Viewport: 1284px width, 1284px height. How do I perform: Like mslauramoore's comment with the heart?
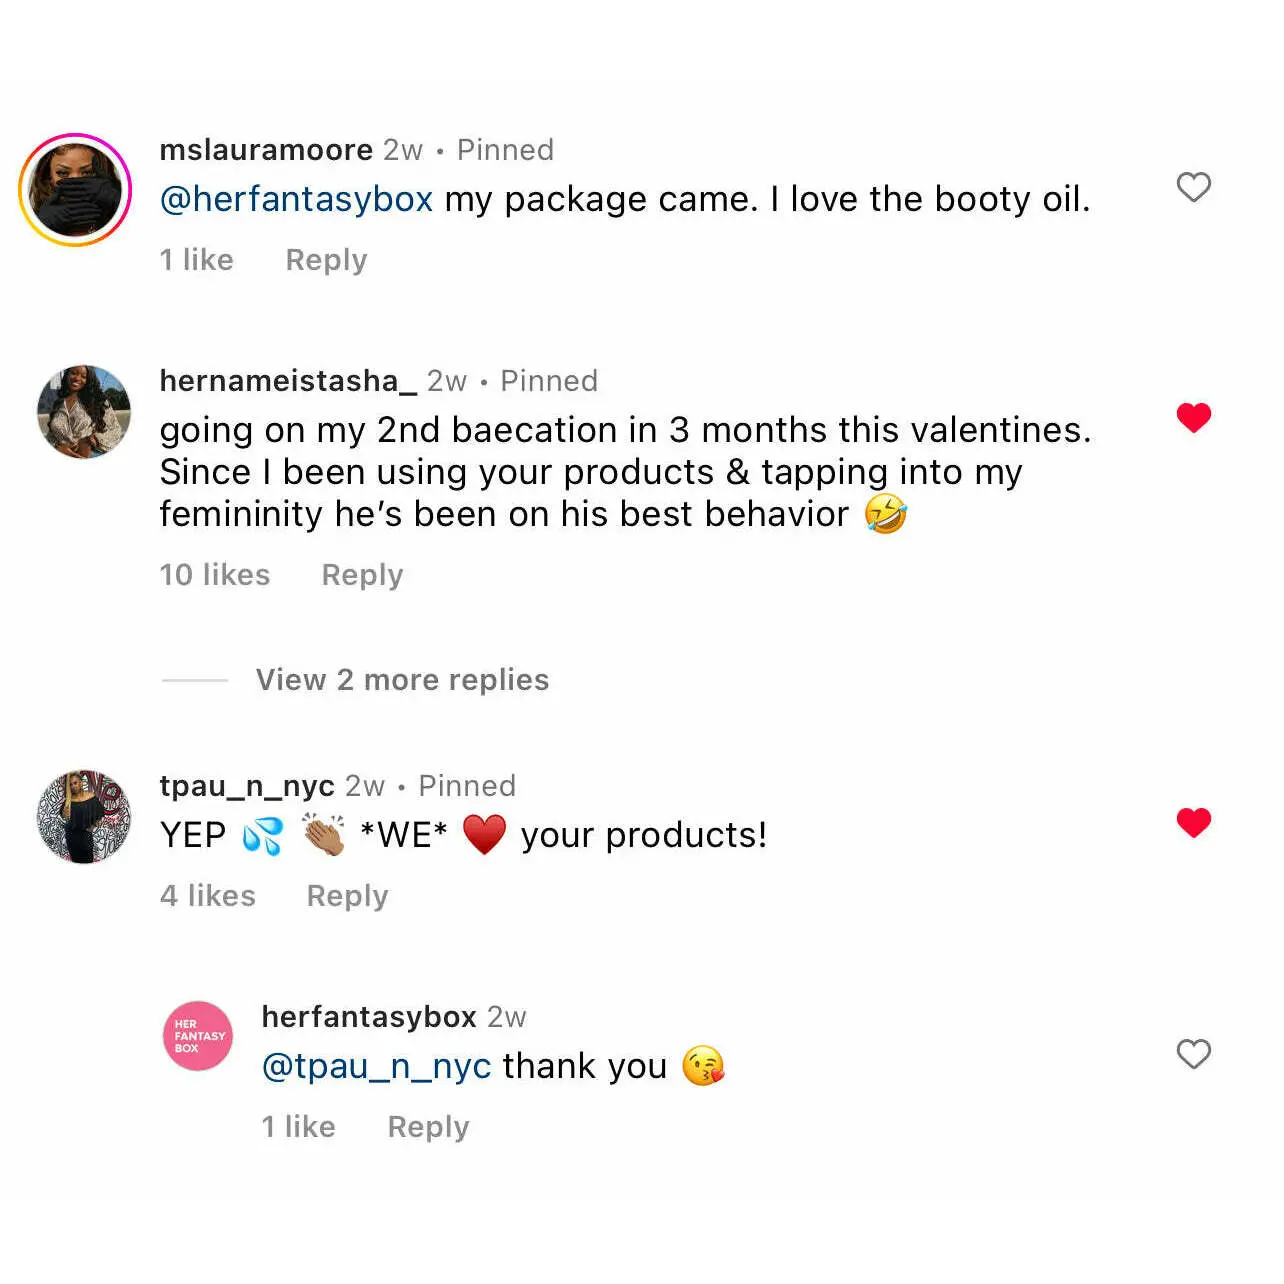[1193, 187]
